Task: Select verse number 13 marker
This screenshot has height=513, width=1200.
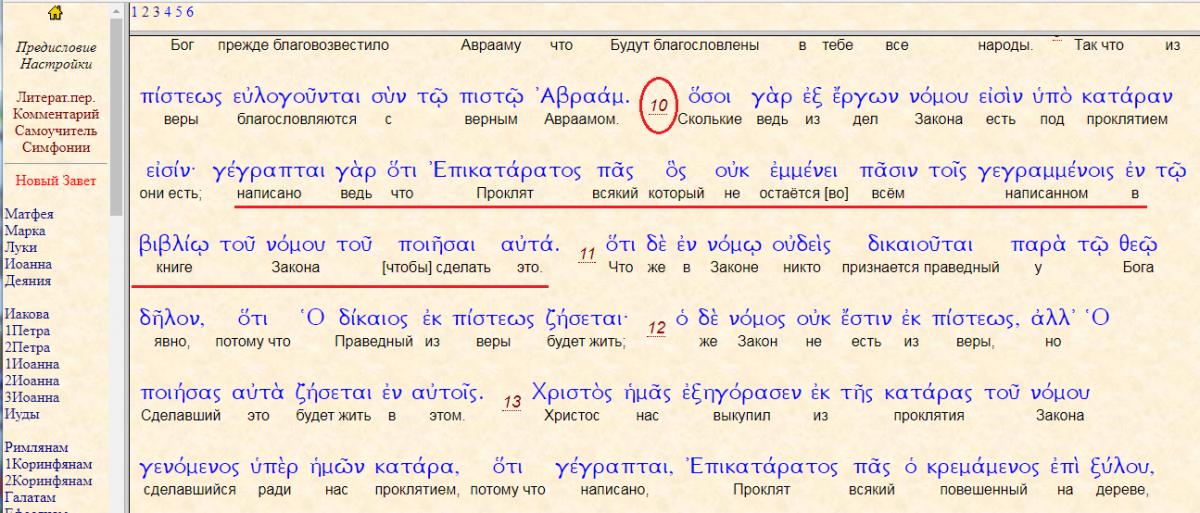Action: point(513,402)
